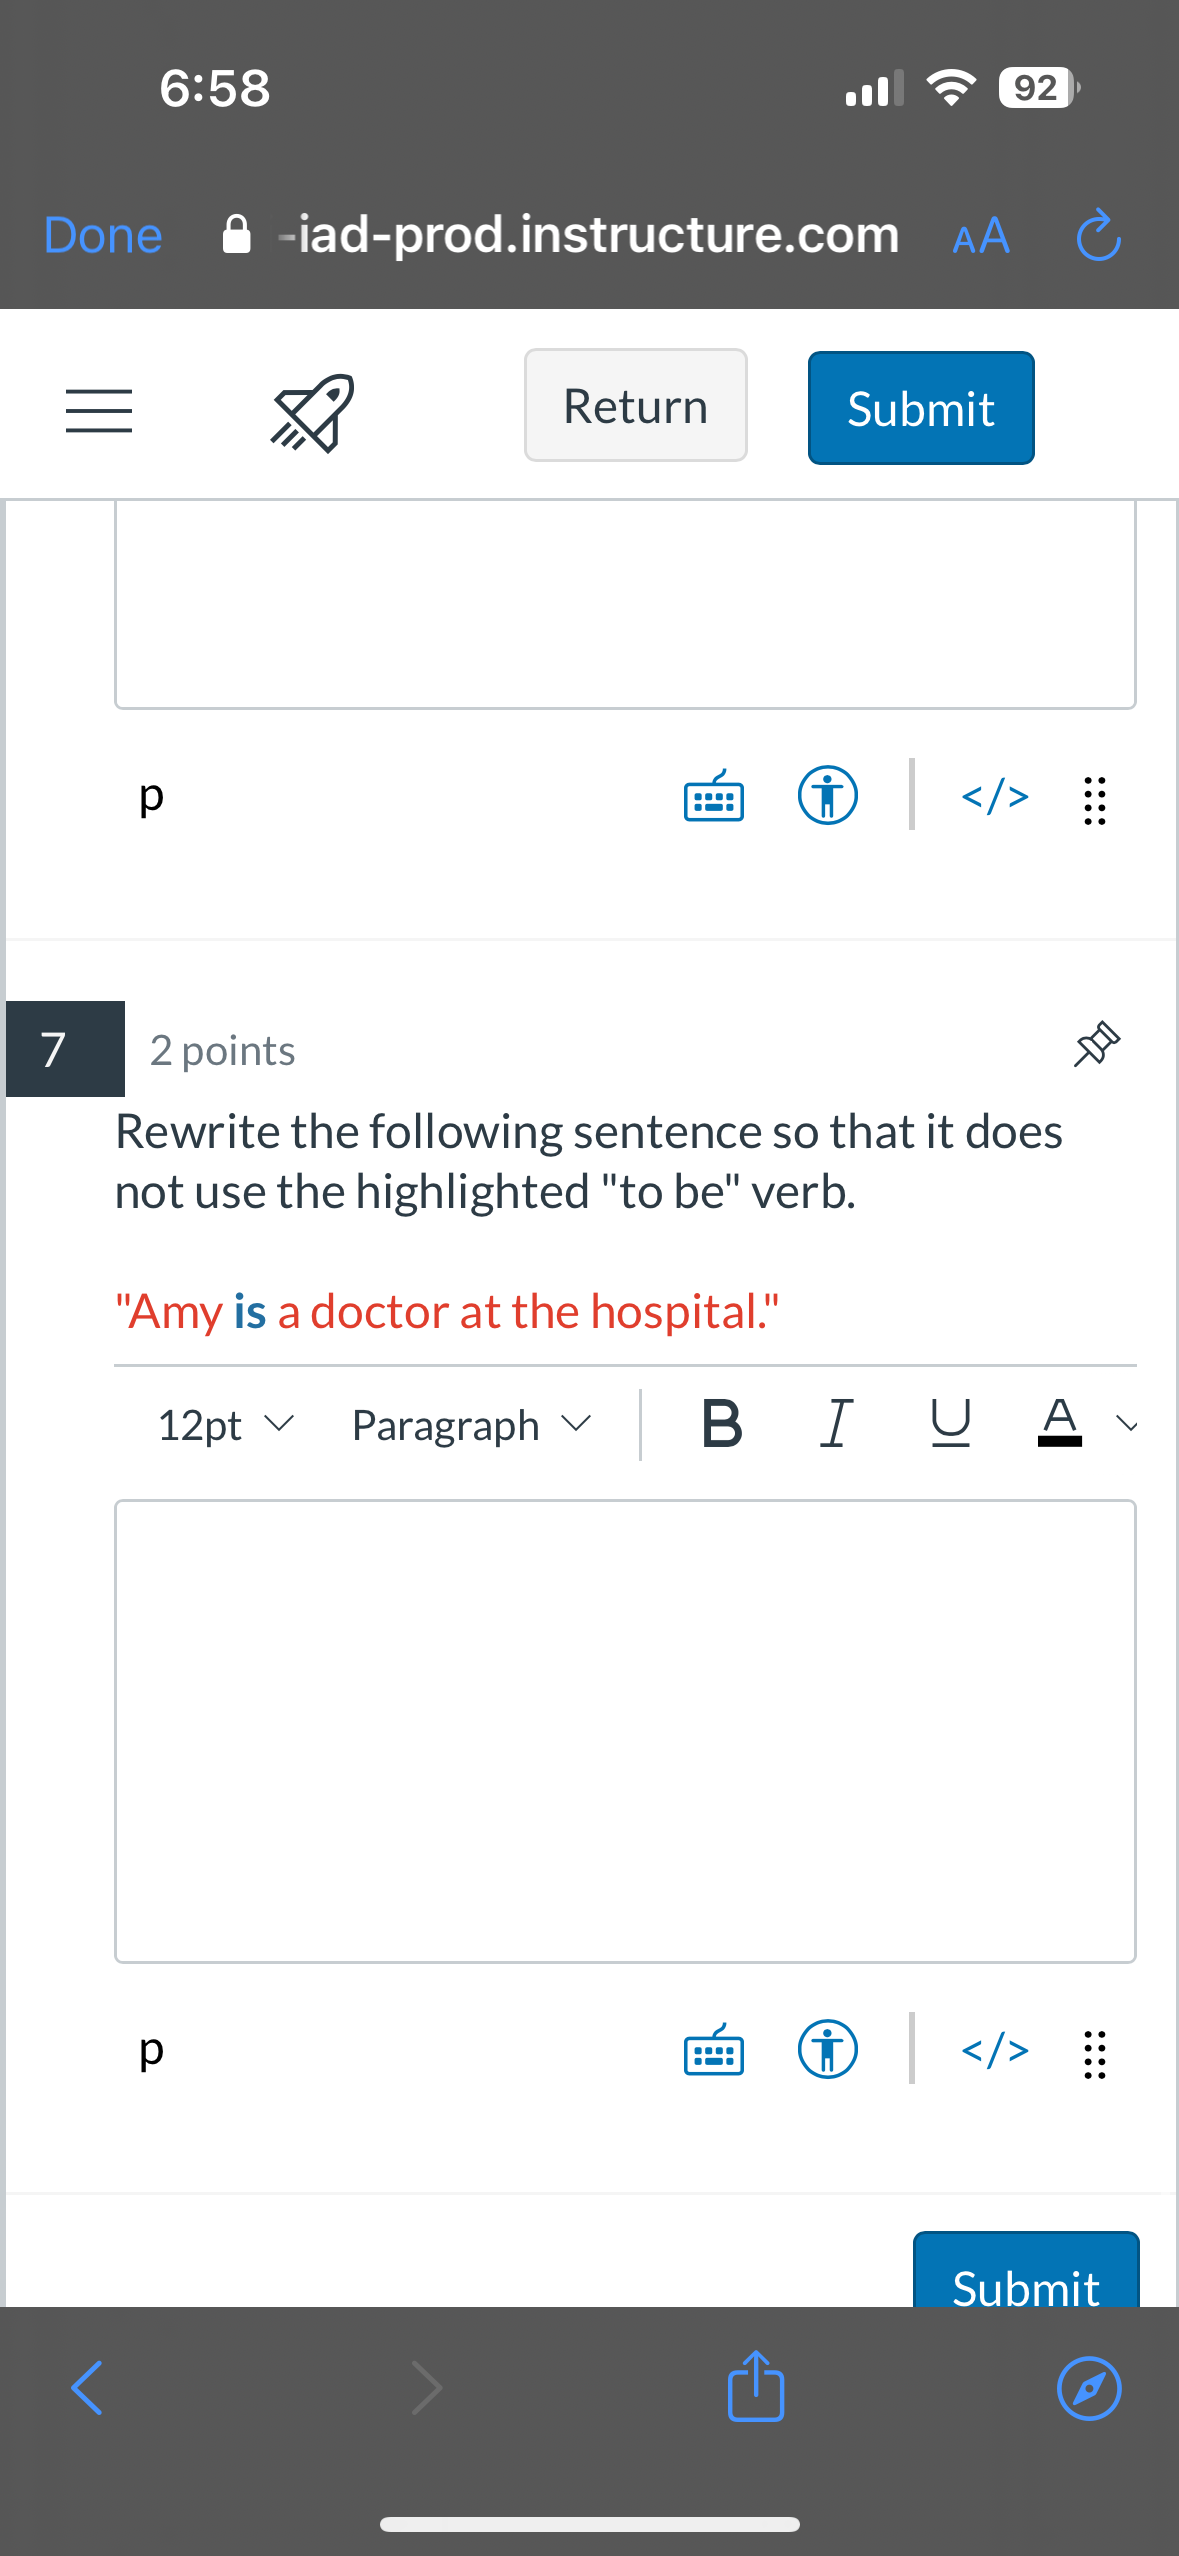Screen dimensions: 1179x2556
Task: Expand the text color arrow
Action: 1127,1424
